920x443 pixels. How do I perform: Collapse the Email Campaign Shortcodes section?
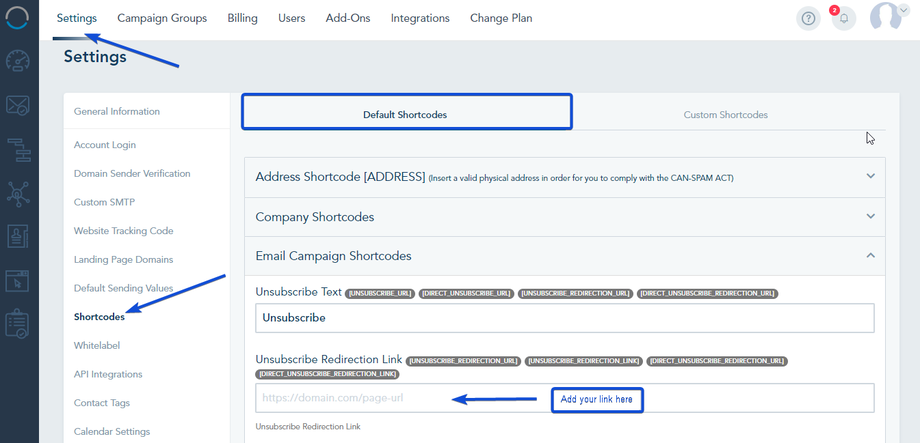click(x=870, y=256)
